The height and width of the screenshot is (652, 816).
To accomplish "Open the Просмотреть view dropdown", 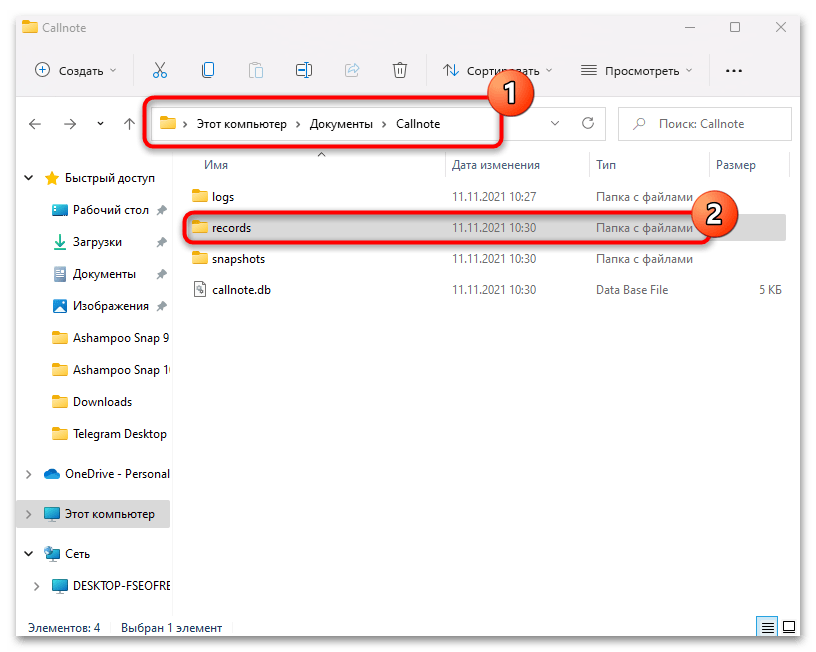I will click(636, 70).
